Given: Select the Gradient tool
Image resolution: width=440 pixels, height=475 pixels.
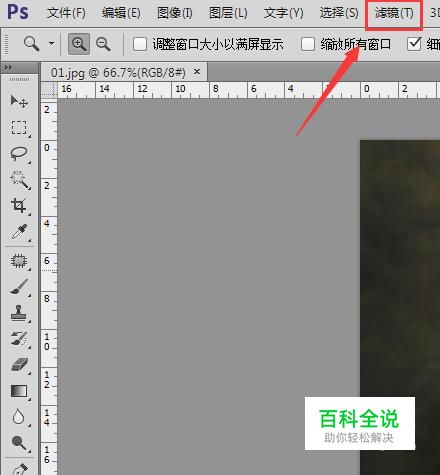Looking at the screenshot, I should pos(19,391).
